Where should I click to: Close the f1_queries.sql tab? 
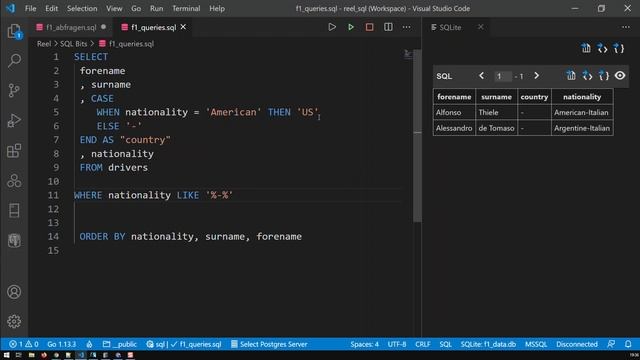coord(183,27)
